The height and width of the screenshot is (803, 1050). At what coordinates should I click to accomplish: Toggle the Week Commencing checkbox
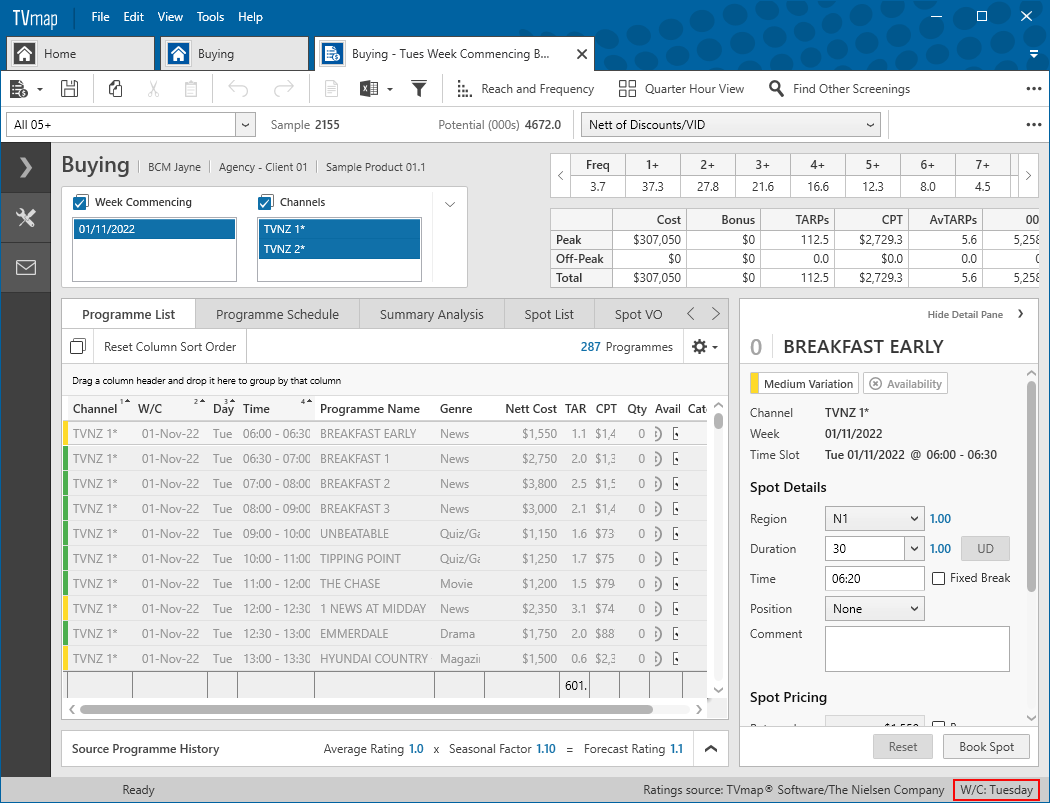point(81,202)
